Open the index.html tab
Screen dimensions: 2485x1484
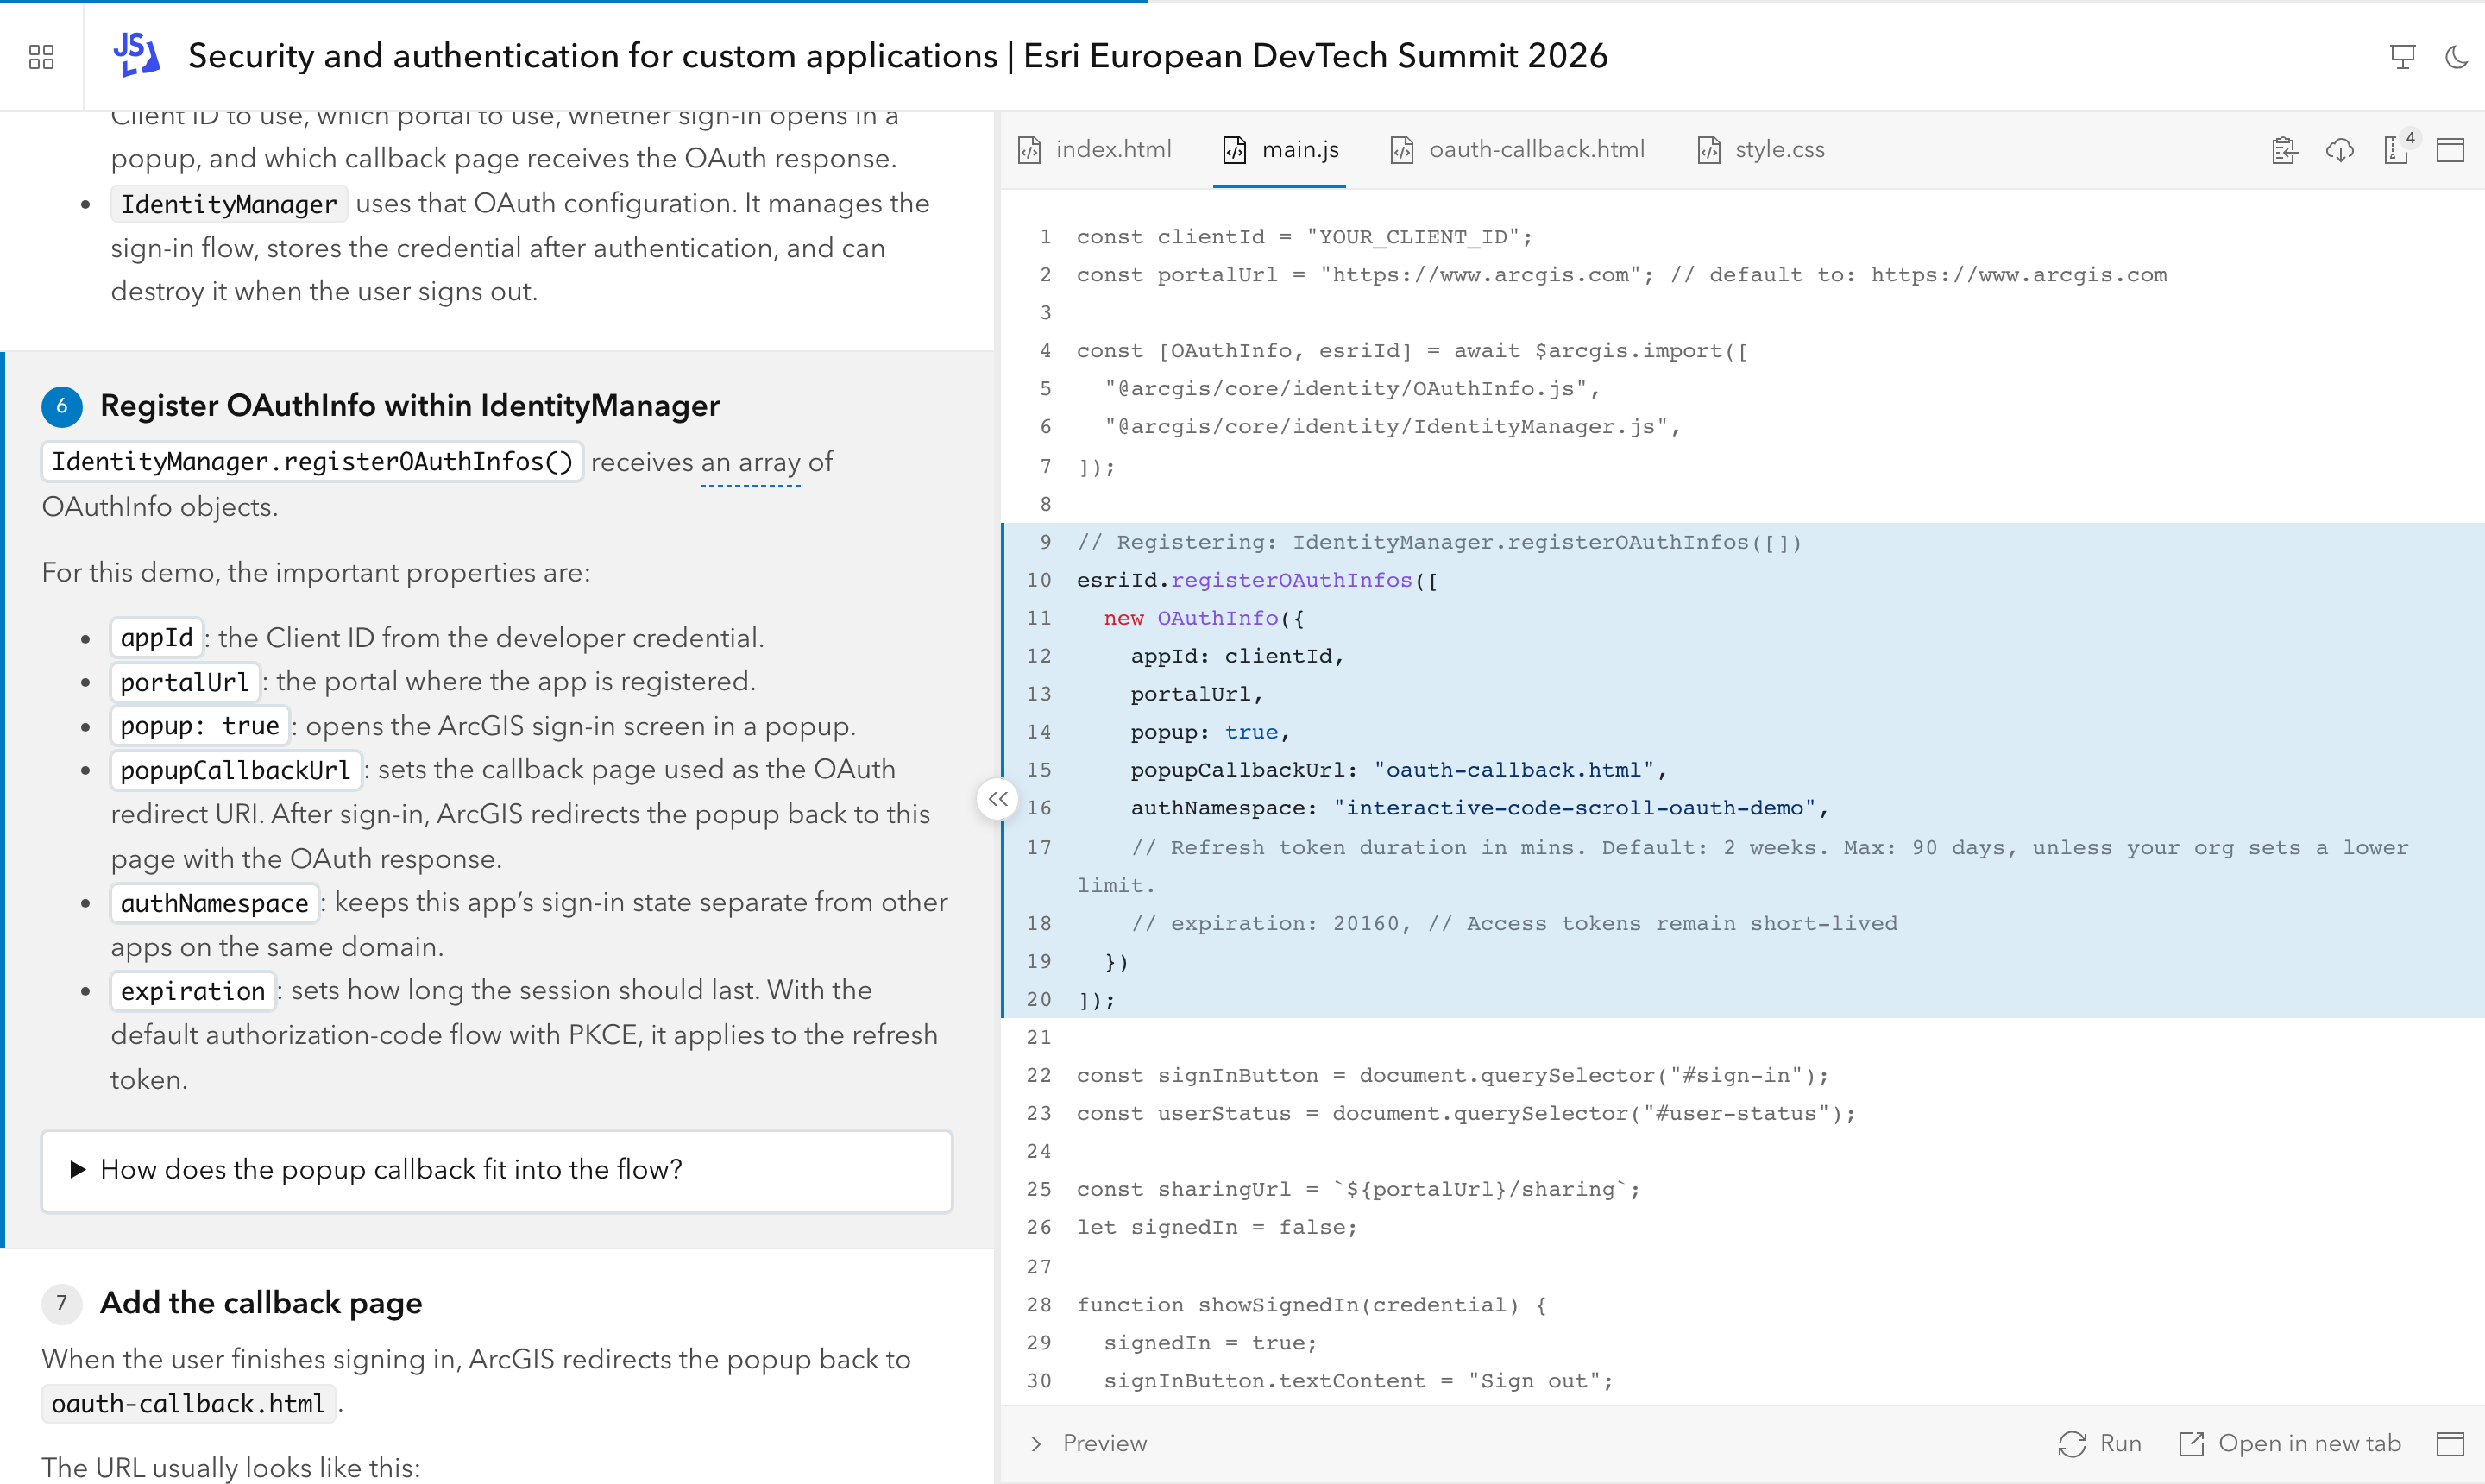1094,149
